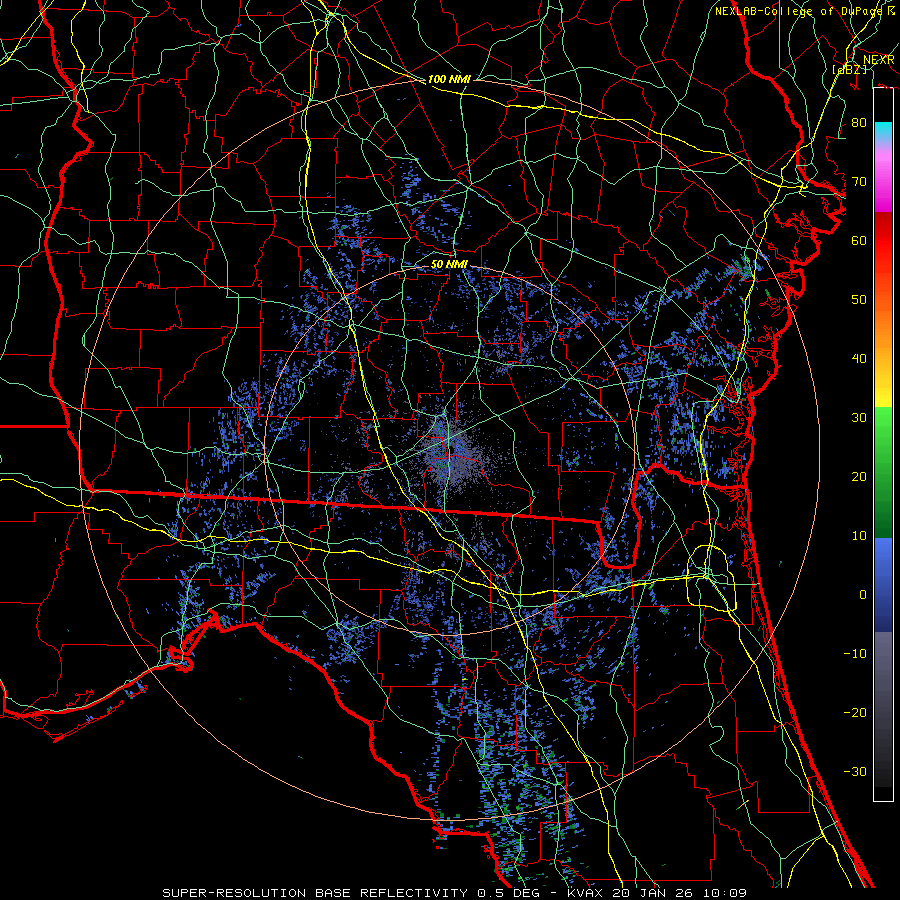The height and width of the screenshot is (900, 900).
Task: Click the 80 value on the reflectivity scale
Action: 859,122
